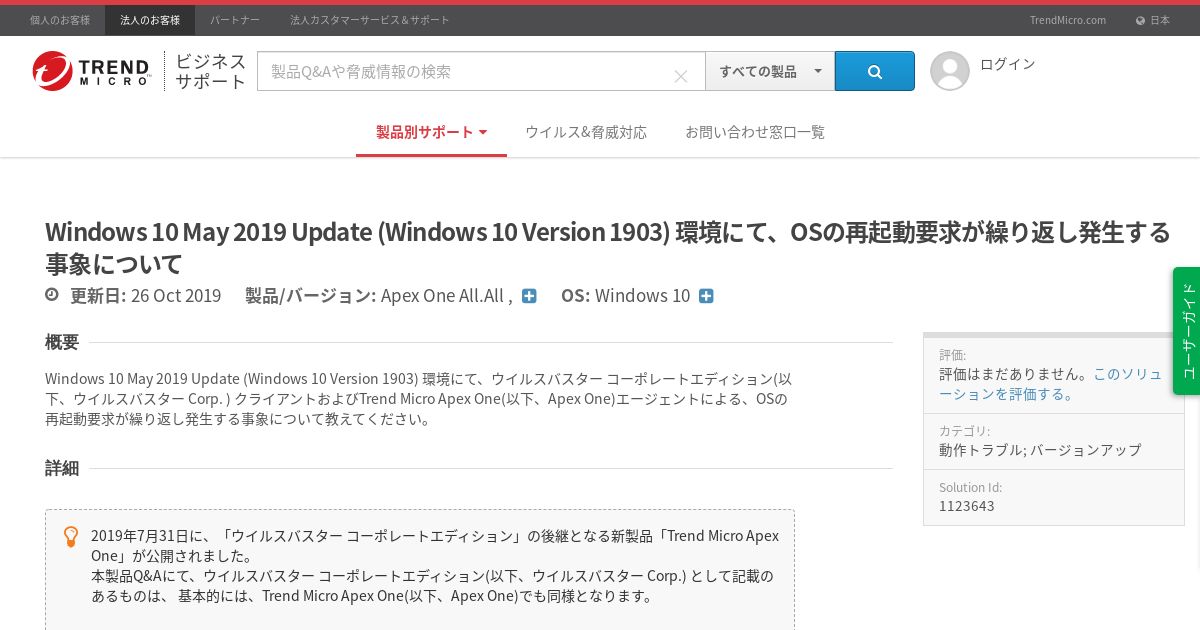Open the すべての製品 dropdown

pyautogui.click(x=770, y=71)
